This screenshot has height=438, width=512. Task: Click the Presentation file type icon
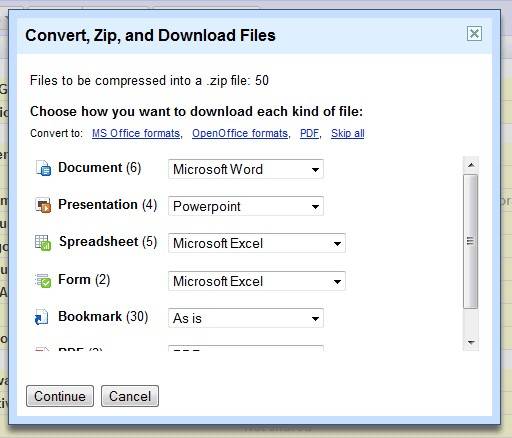[x=43, y=205]
